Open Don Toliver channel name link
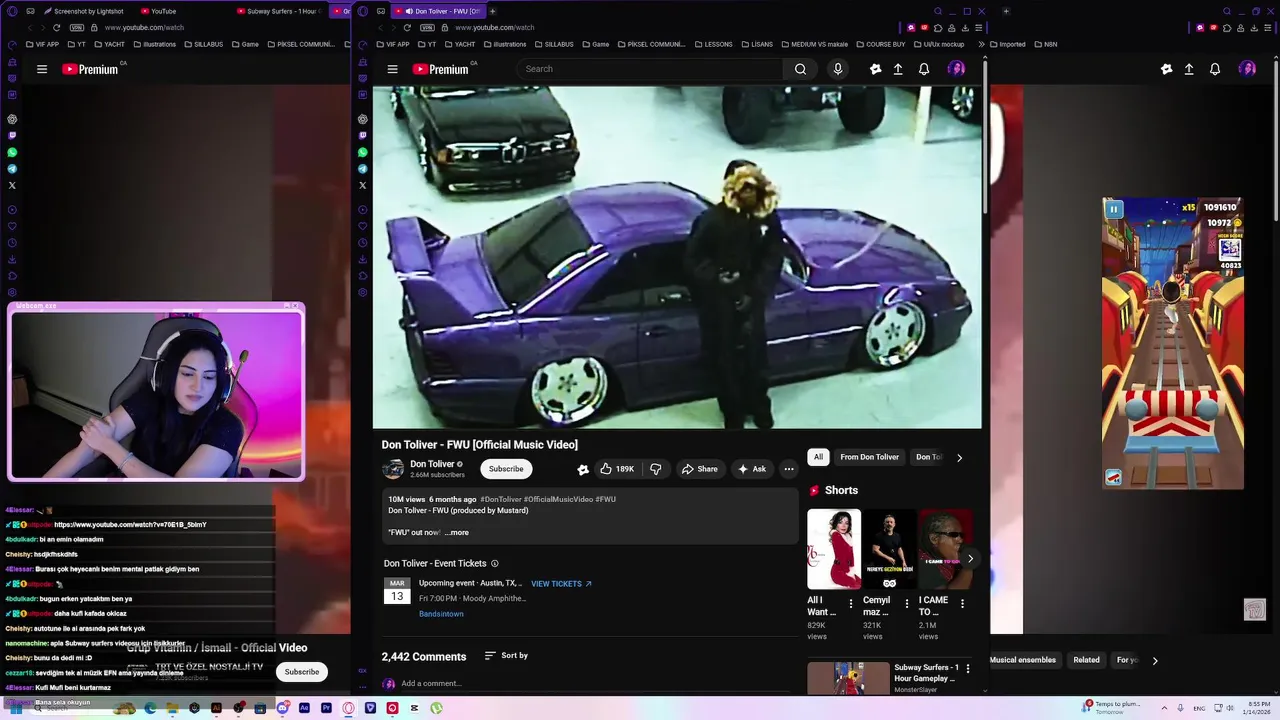 432,464
